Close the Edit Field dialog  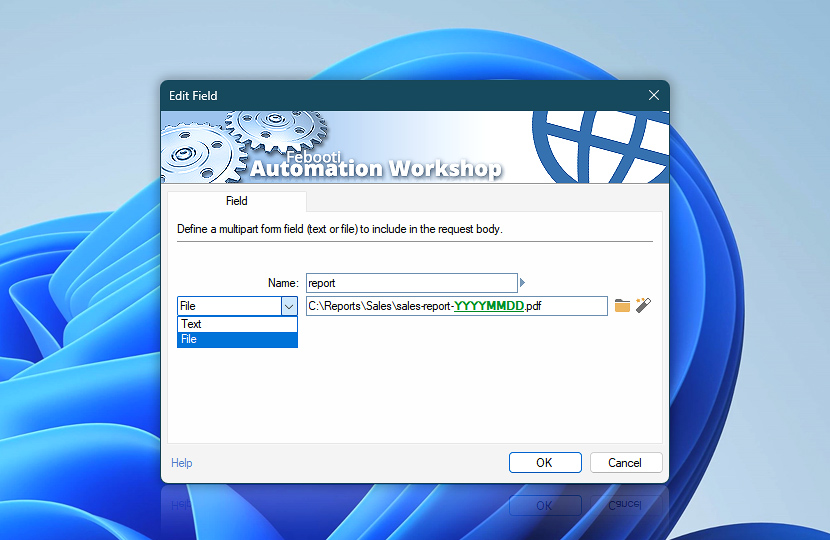click(654, 95)
